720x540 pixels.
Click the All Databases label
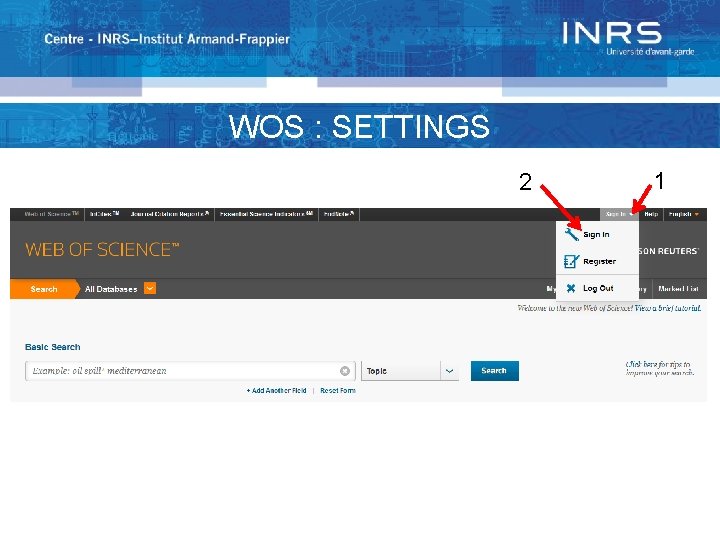111,289
